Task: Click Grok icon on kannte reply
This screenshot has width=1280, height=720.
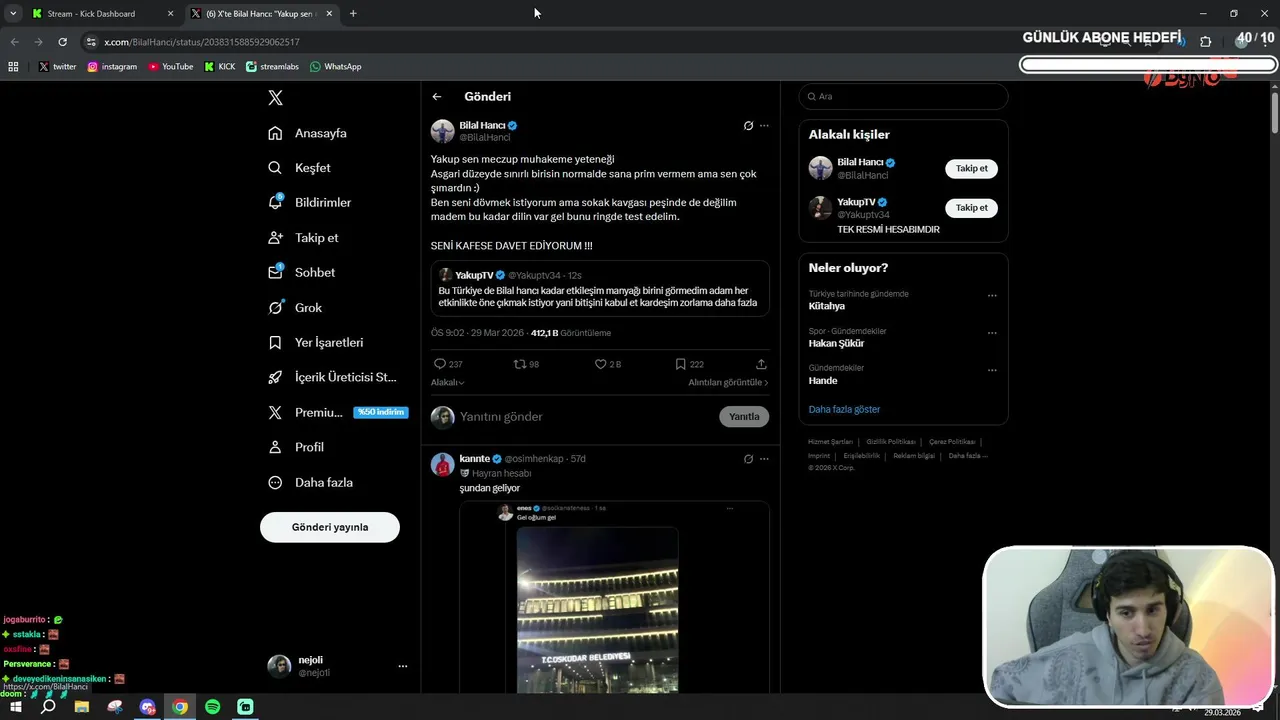Action: (x=748, y=459)
